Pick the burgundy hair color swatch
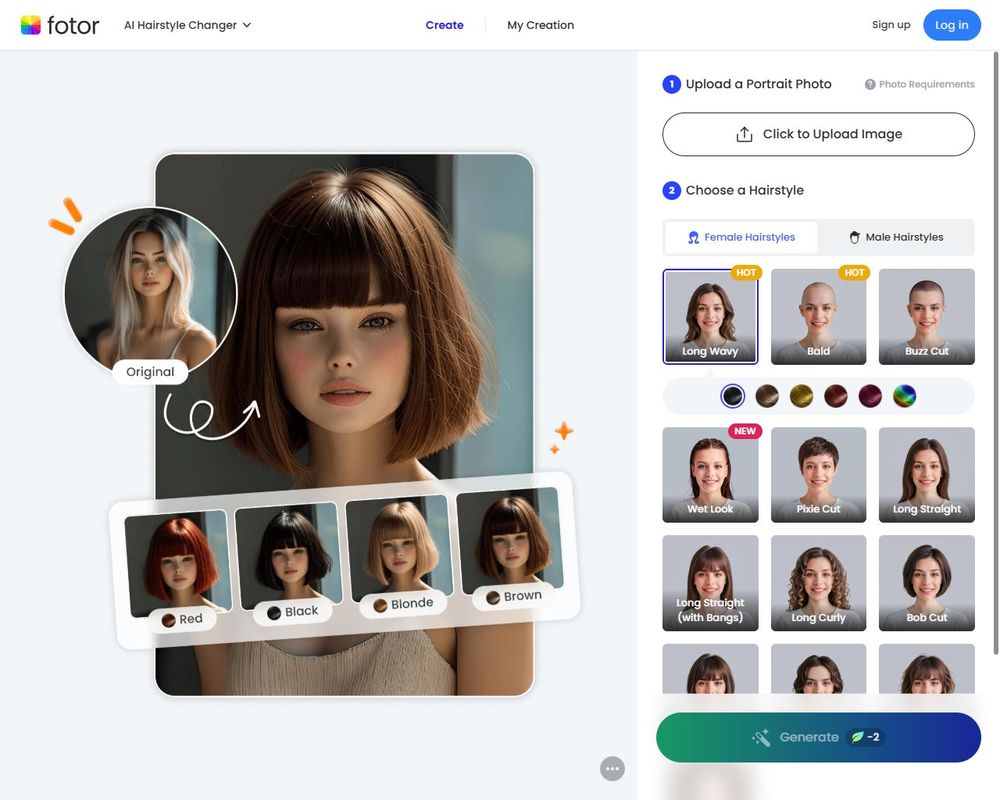The height and width of the screenshot is (800, 1000). 869,395
